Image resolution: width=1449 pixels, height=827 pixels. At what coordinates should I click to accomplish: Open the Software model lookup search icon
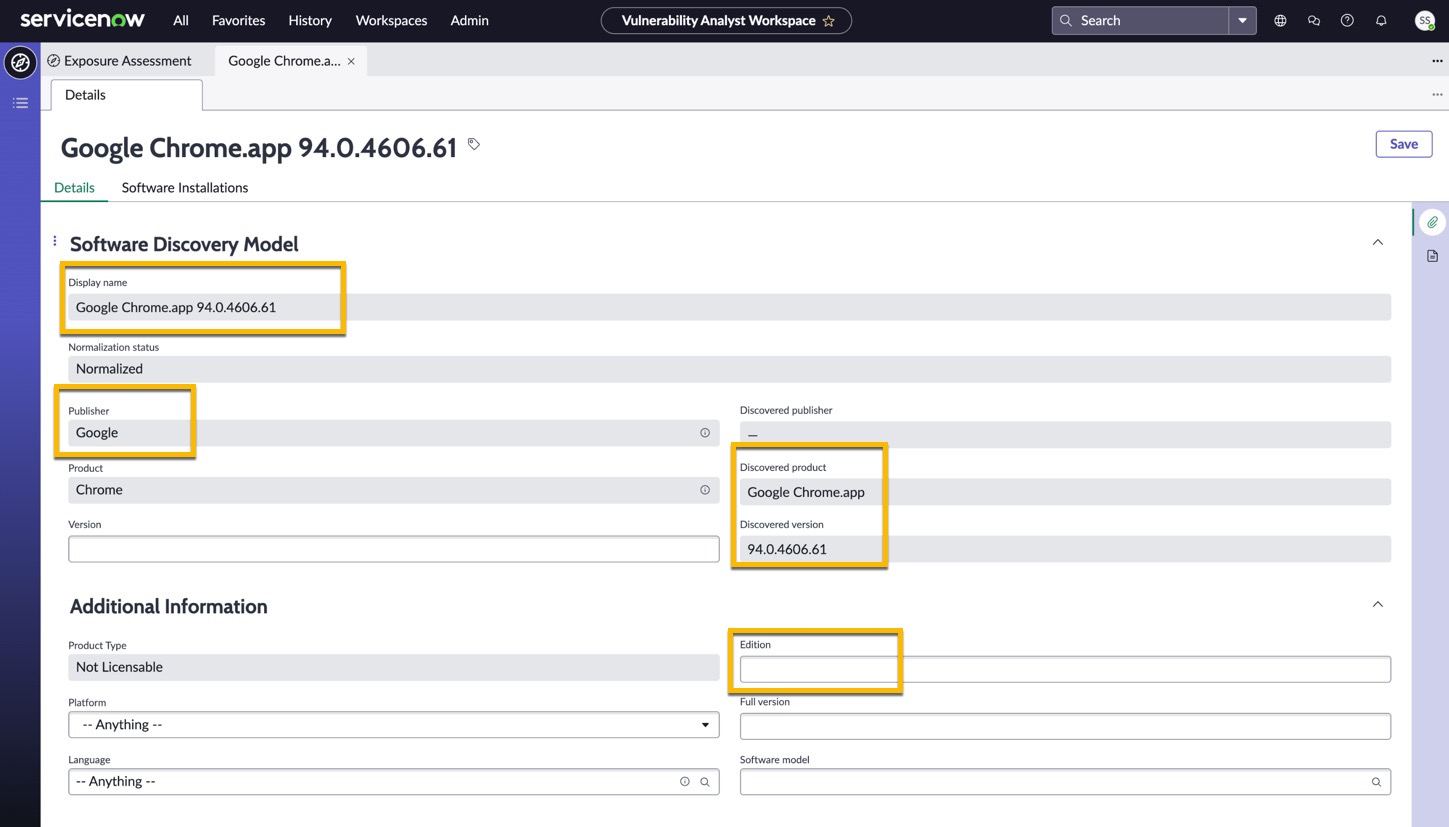[x=1376, y=782]
